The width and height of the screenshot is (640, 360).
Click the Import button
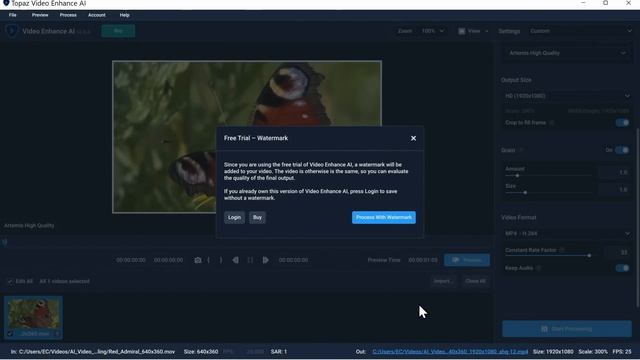click(443, 281)
